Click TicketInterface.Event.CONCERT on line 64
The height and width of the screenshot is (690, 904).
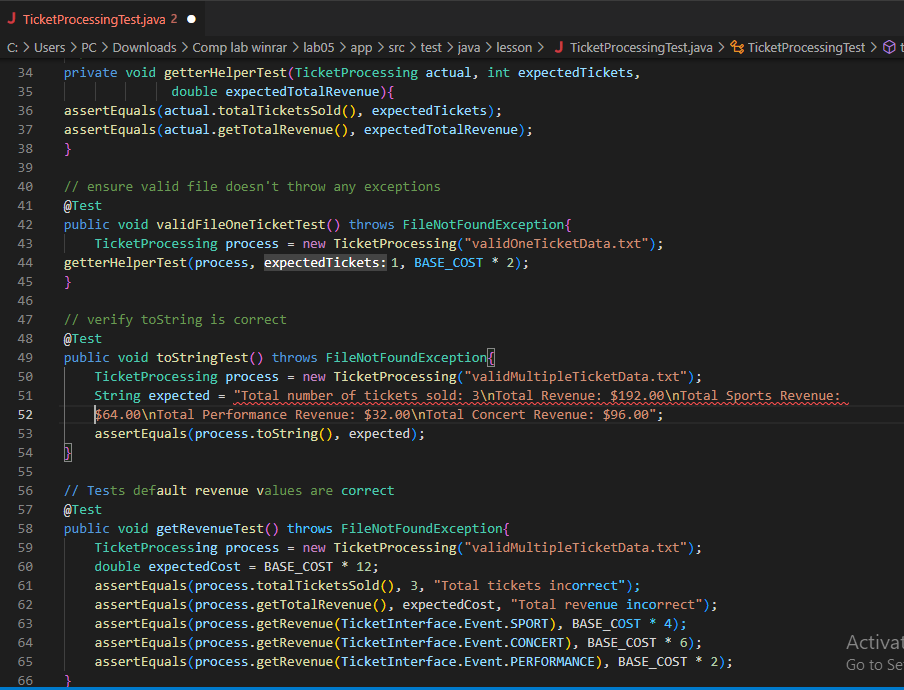pyautogui.click(x=452, y=643)
